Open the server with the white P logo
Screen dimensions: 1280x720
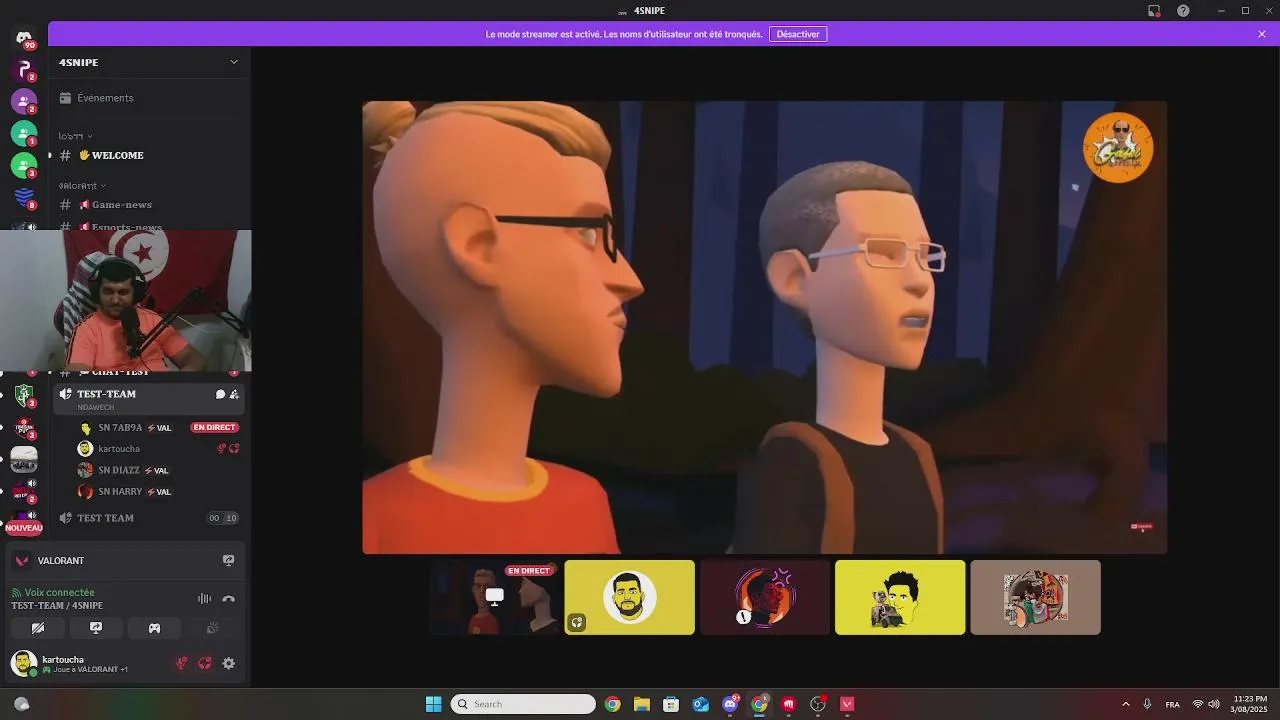tap(24, 69)
